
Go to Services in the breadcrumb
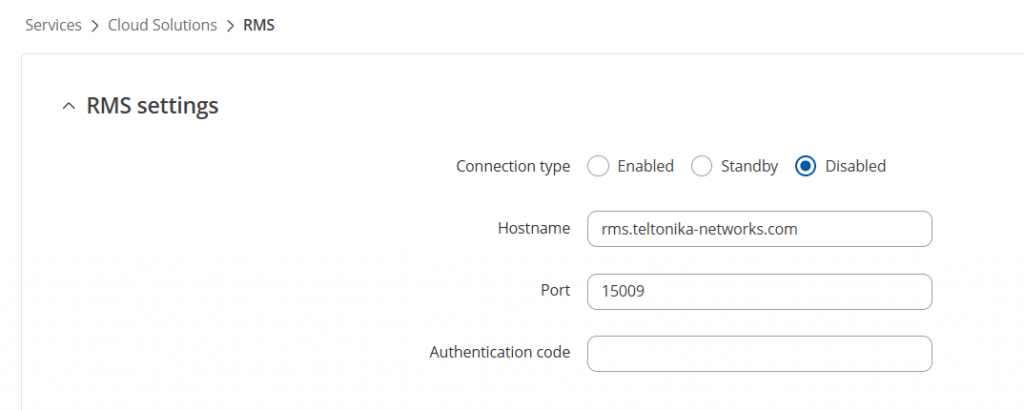[x=53, y=26]
